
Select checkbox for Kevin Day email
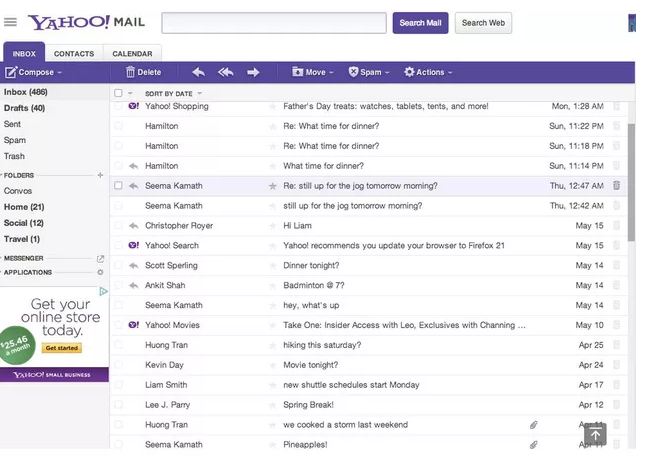pos(118,365)
